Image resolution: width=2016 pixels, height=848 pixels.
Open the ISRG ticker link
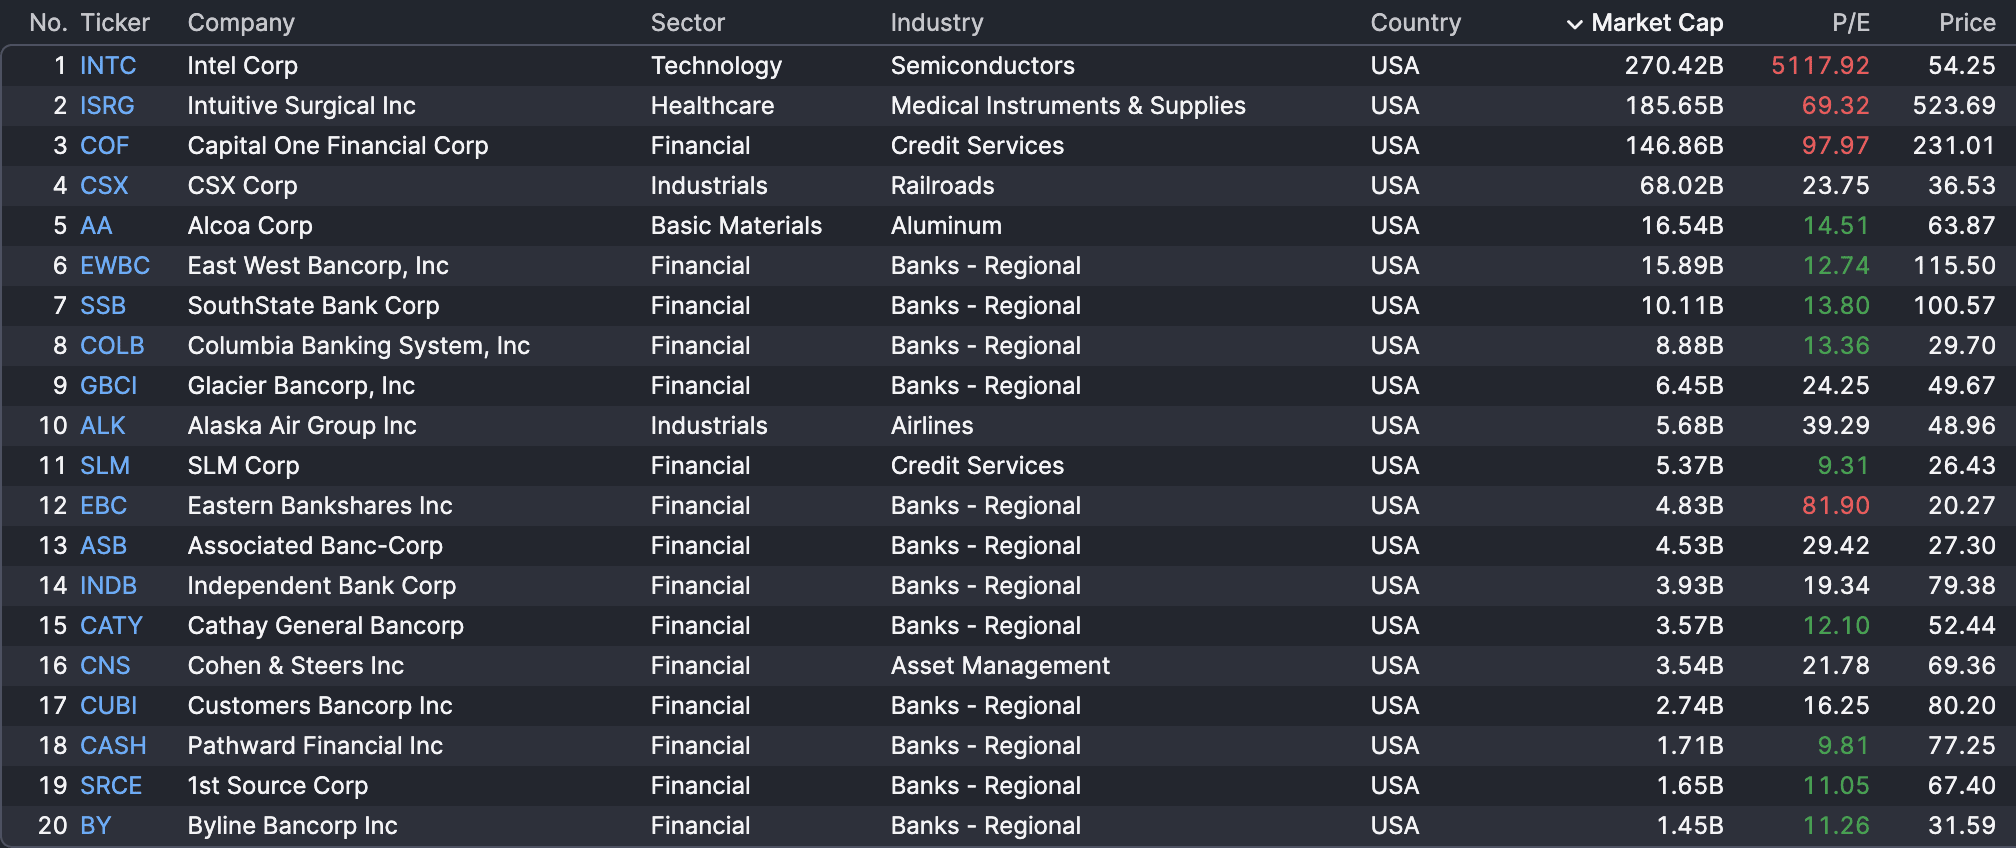pos(107,106)
